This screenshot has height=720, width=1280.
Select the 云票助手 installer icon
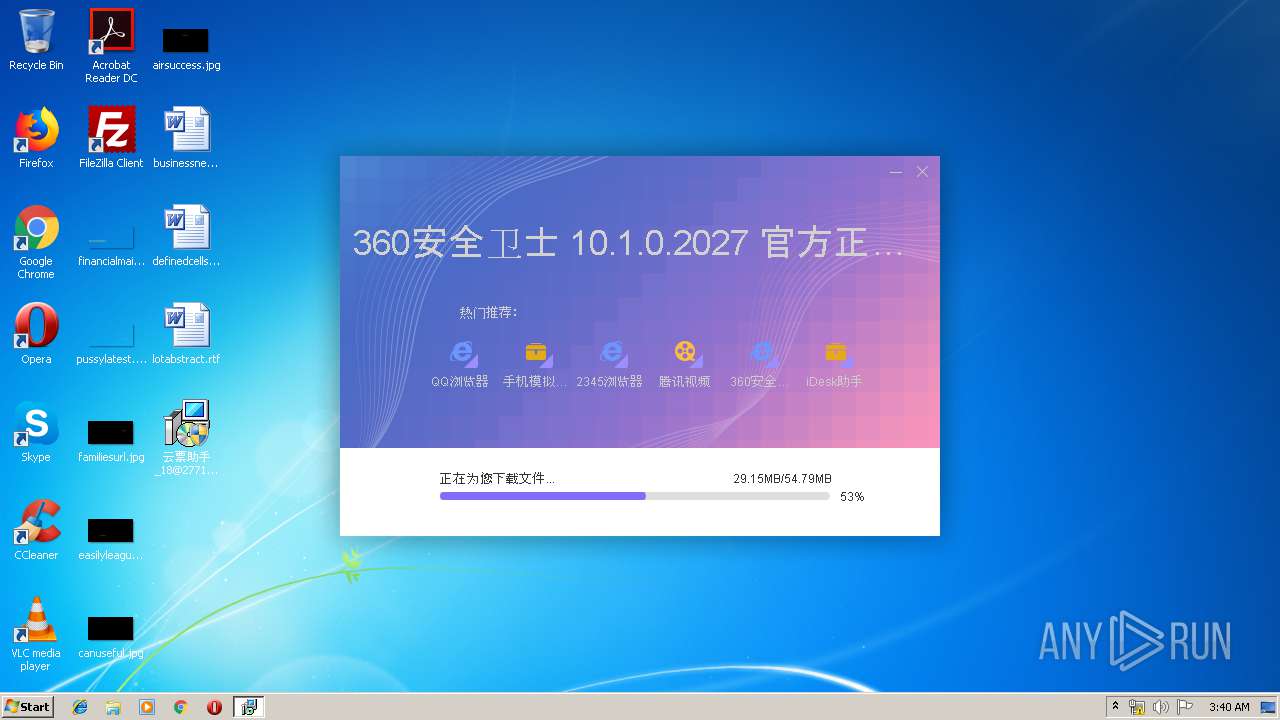(186, 438)
